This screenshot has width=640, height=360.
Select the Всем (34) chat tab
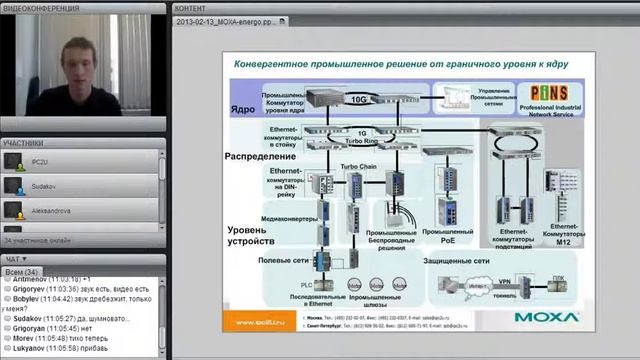[x=21, y=272]
